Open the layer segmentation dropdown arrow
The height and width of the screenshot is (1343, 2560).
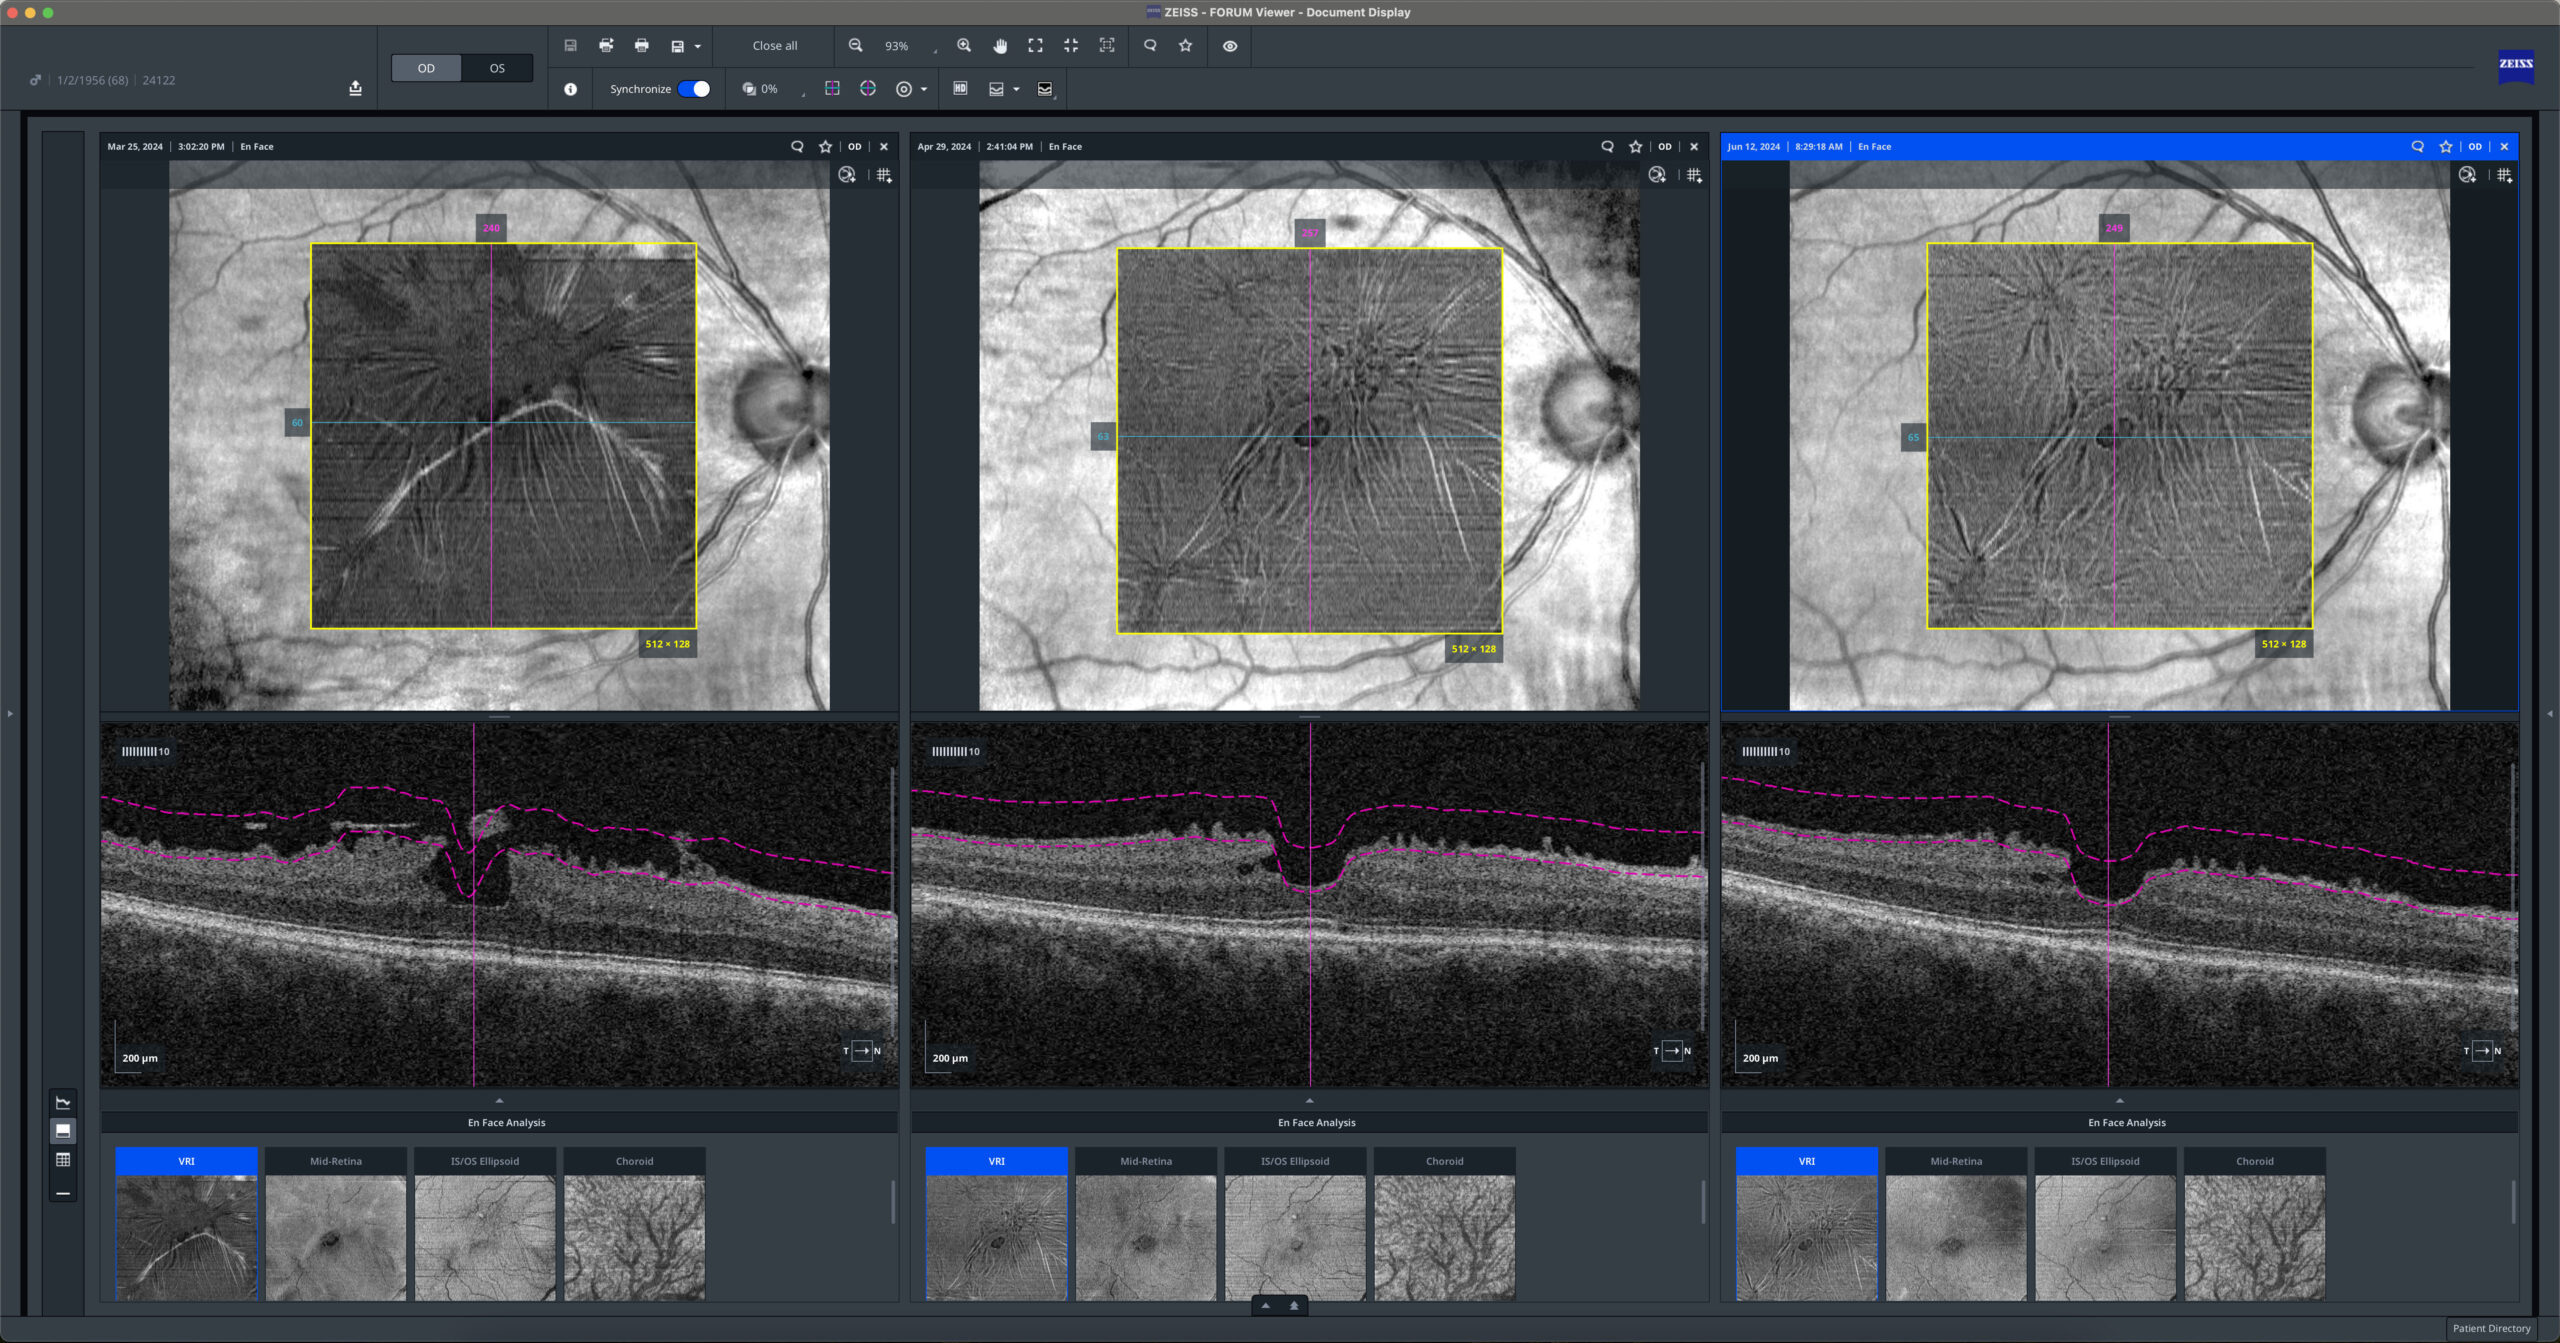[x=1016, y=89]
